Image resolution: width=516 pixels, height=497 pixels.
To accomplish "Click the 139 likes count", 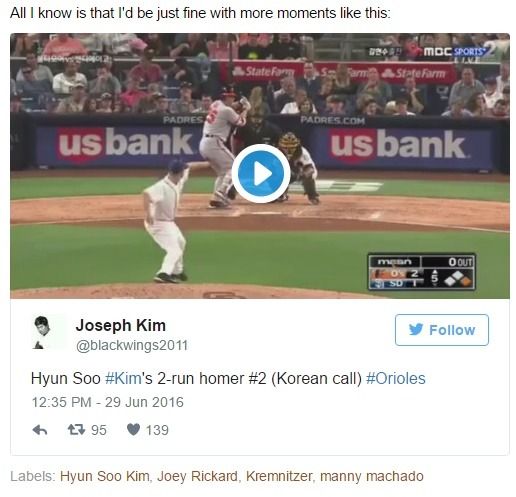I will 157,430.
